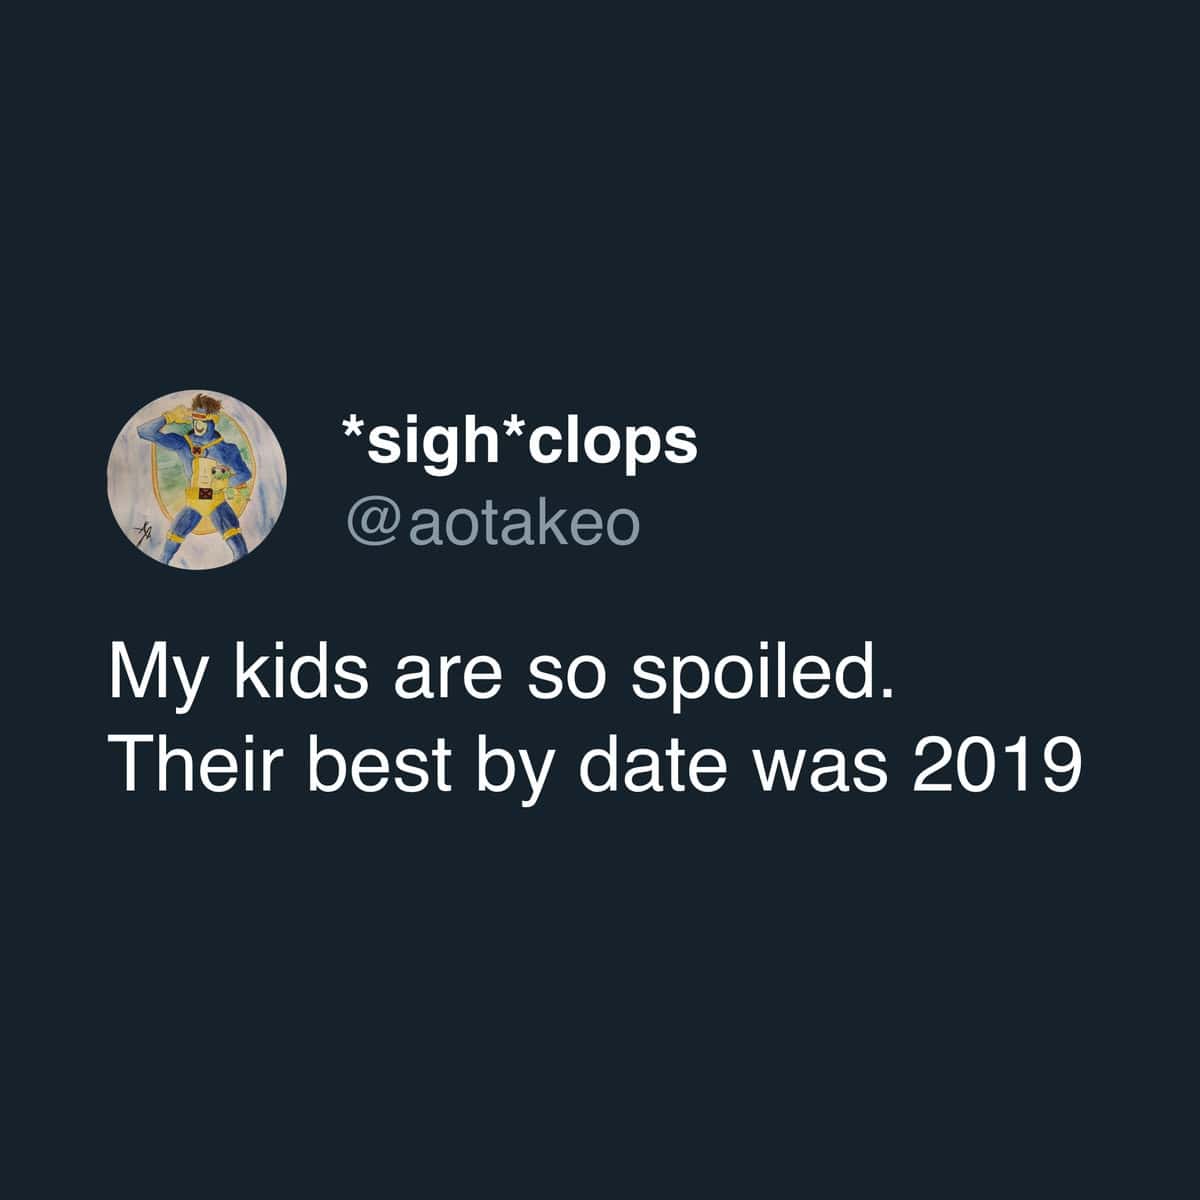Click 'clops' in the display name
The height and width of the screenshot is (1200, 1200).
612,443
